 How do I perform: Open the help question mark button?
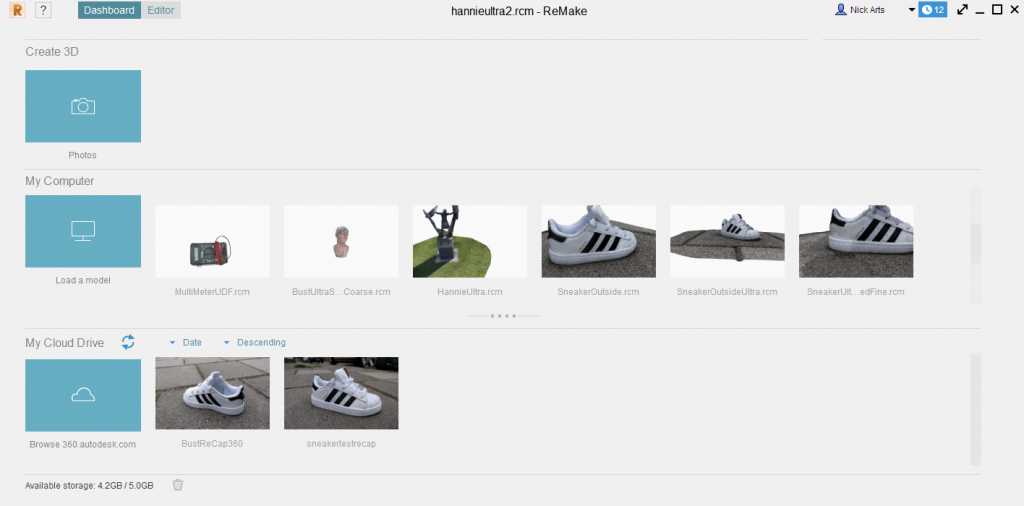tap(43, 10)
